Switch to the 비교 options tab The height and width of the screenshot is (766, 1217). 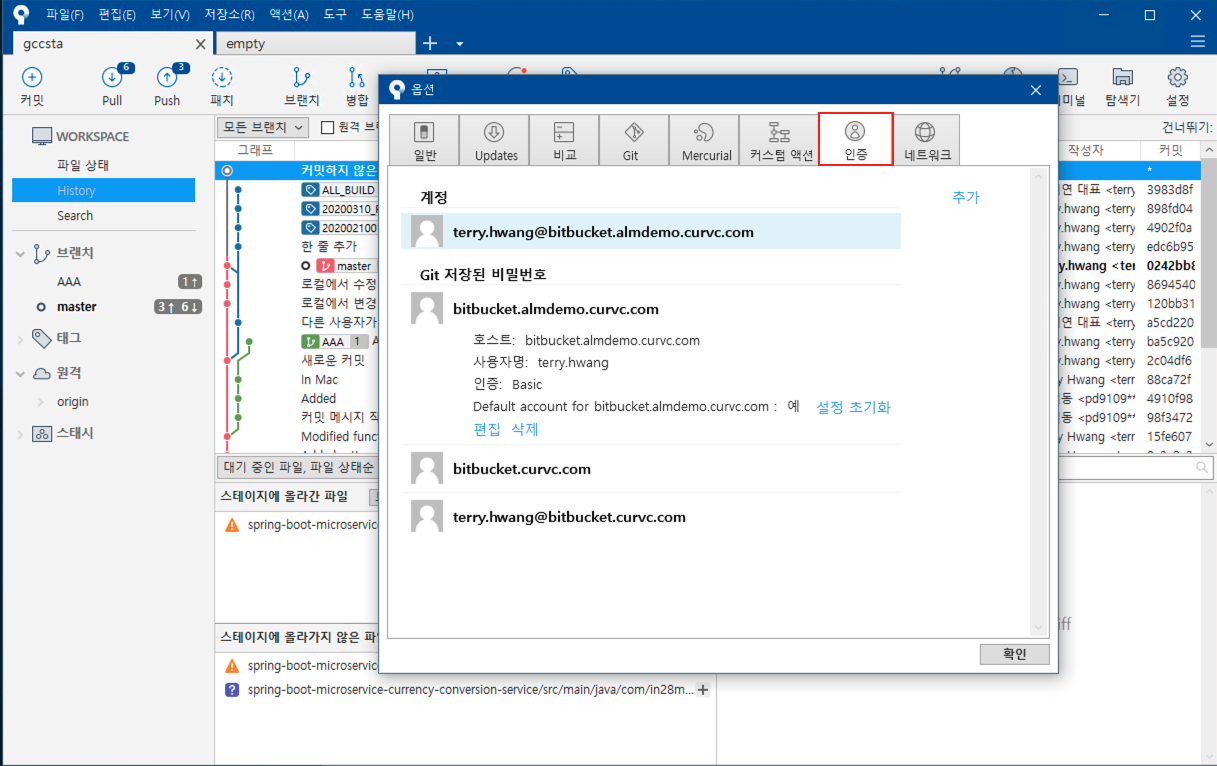[564, 140]
